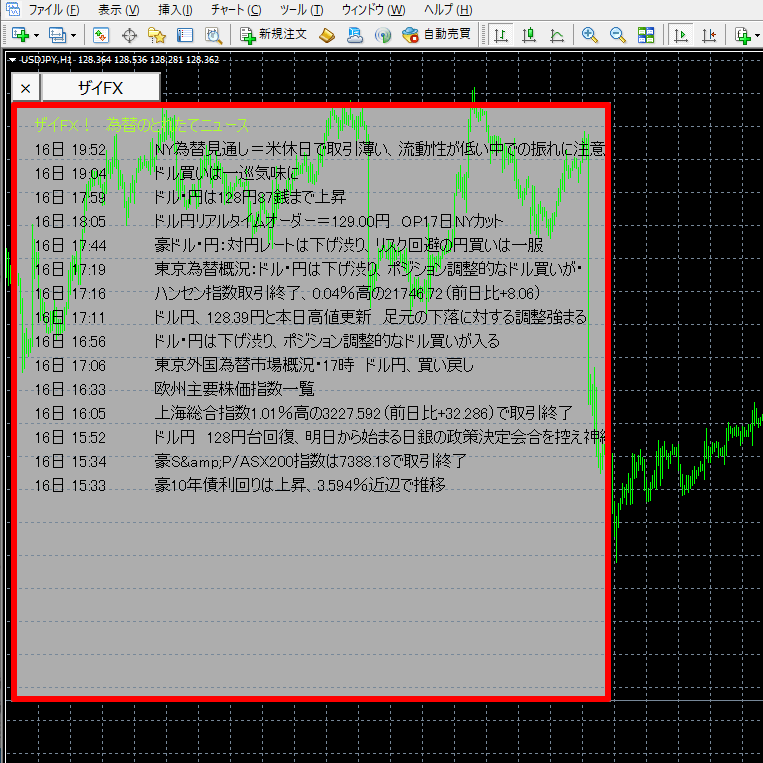Open the Strategy Tester magnifier icon
Screen dimensions: 763x763
[213, 35]
